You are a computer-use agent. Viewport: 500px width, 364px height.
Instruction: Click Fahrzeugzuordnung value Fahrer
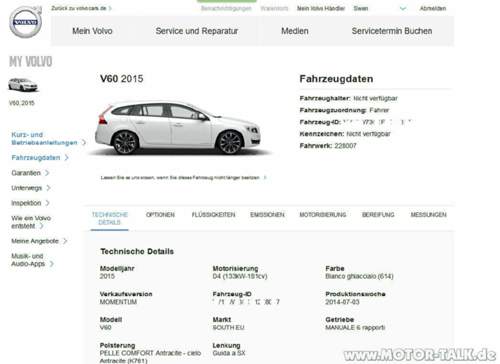click(x=379, y=110)
